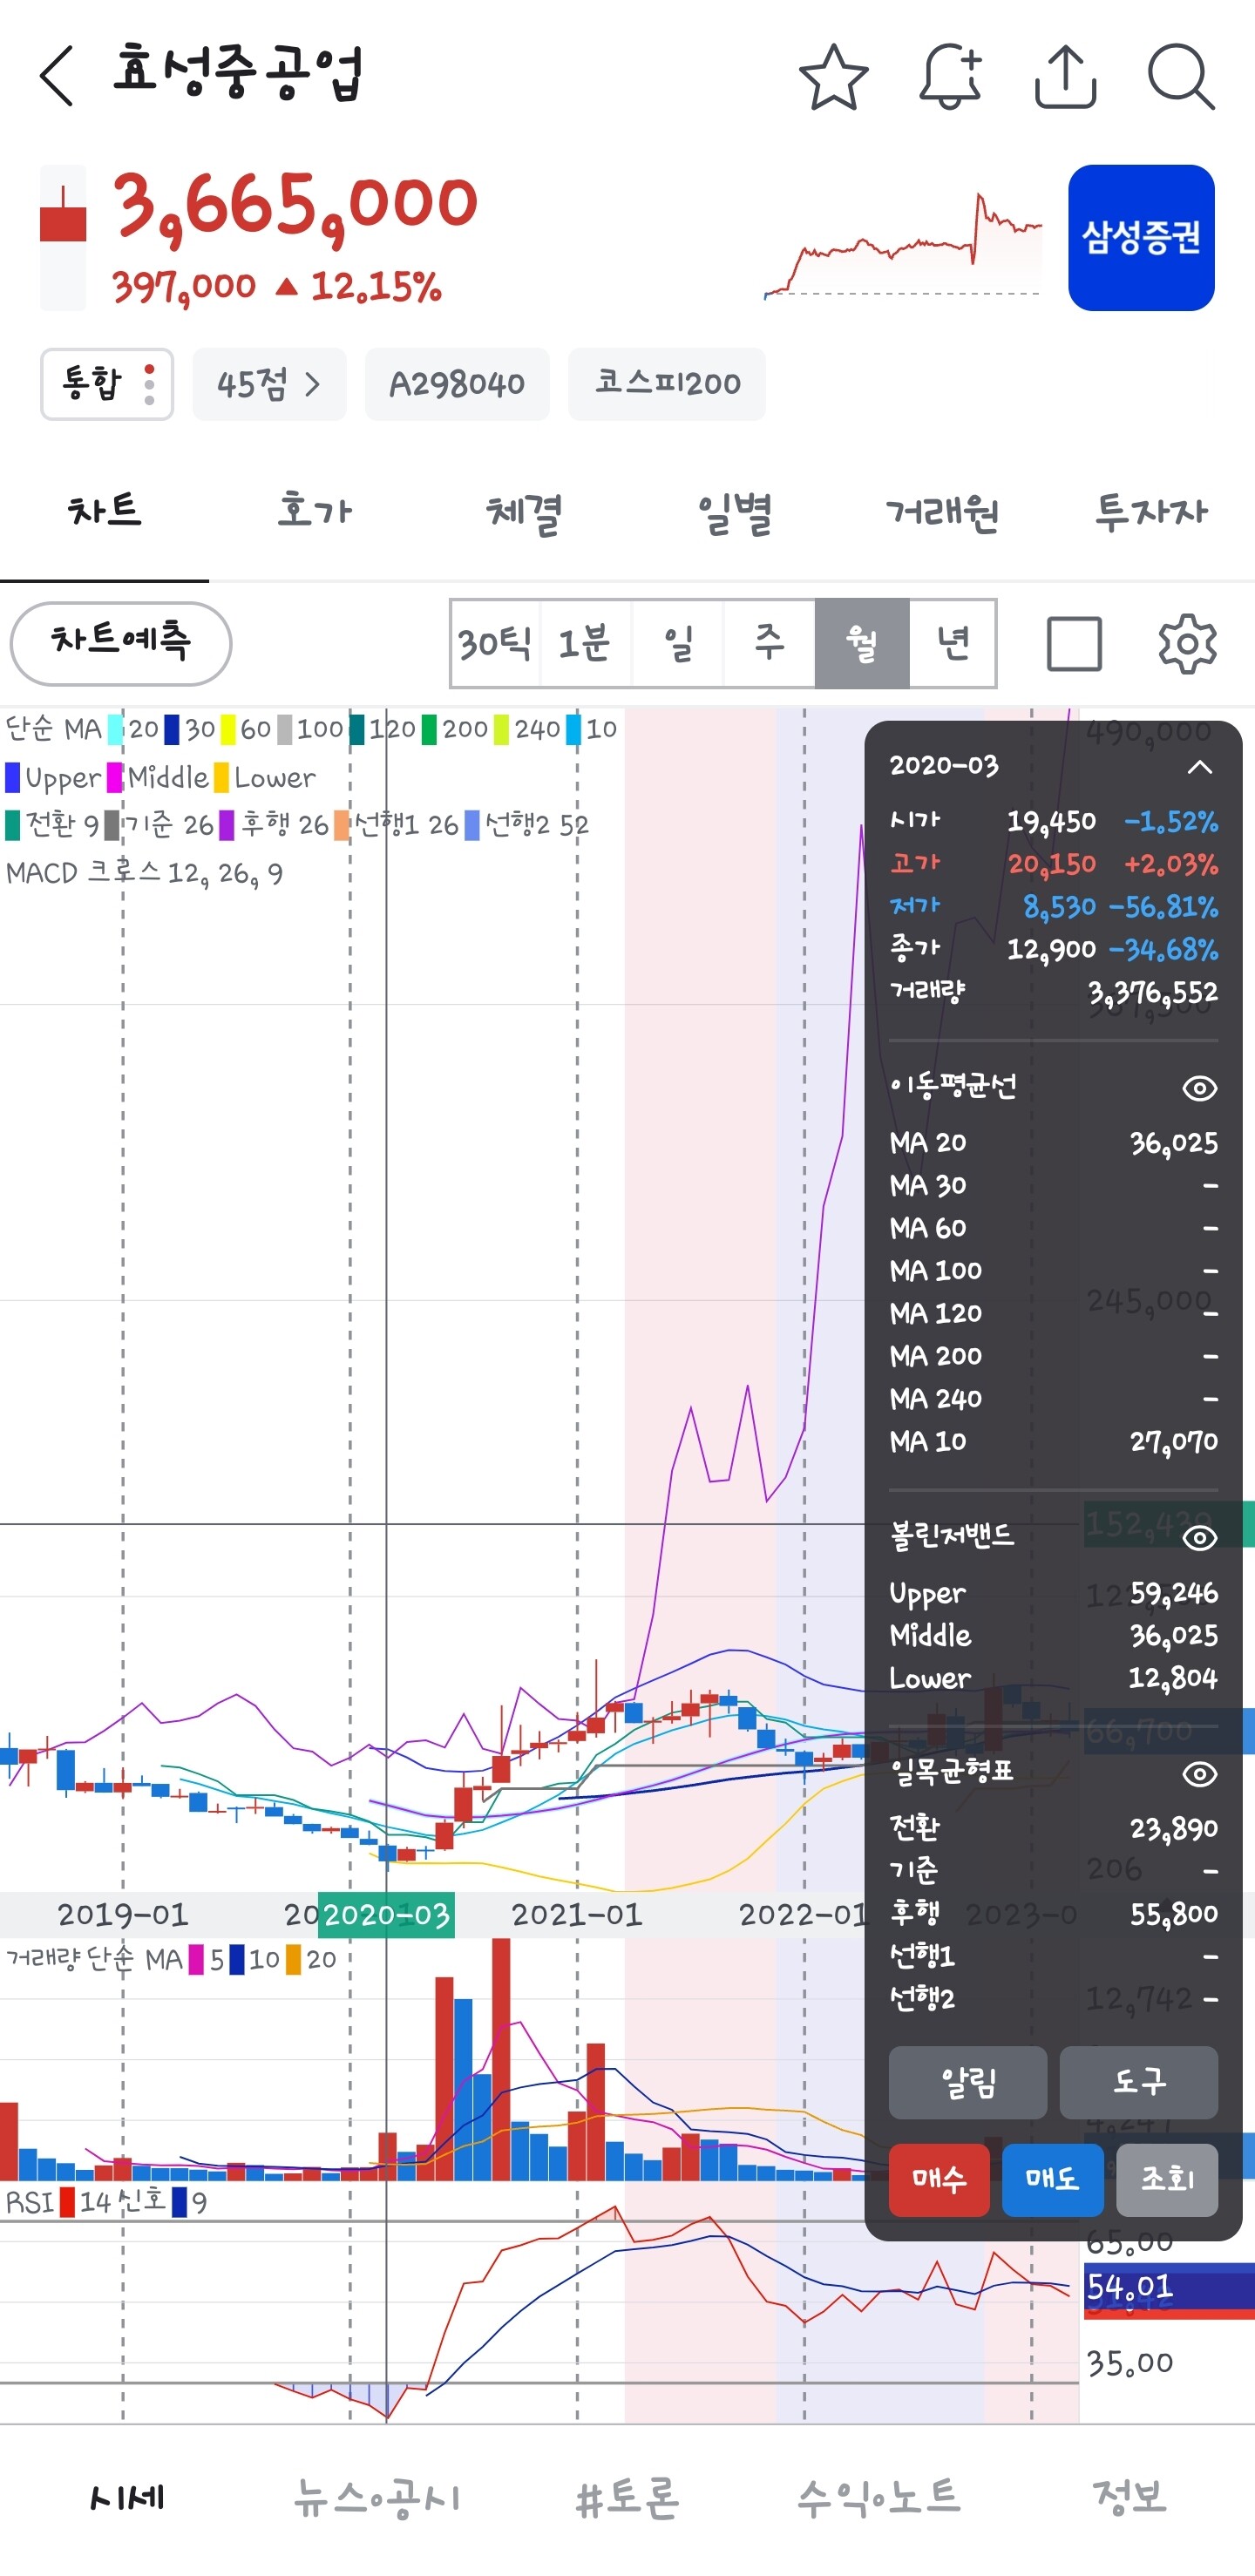Tap the 후행 26 purple legend swatch
This screenshot has width=1255, height=2576.
[x=227, y=825]
